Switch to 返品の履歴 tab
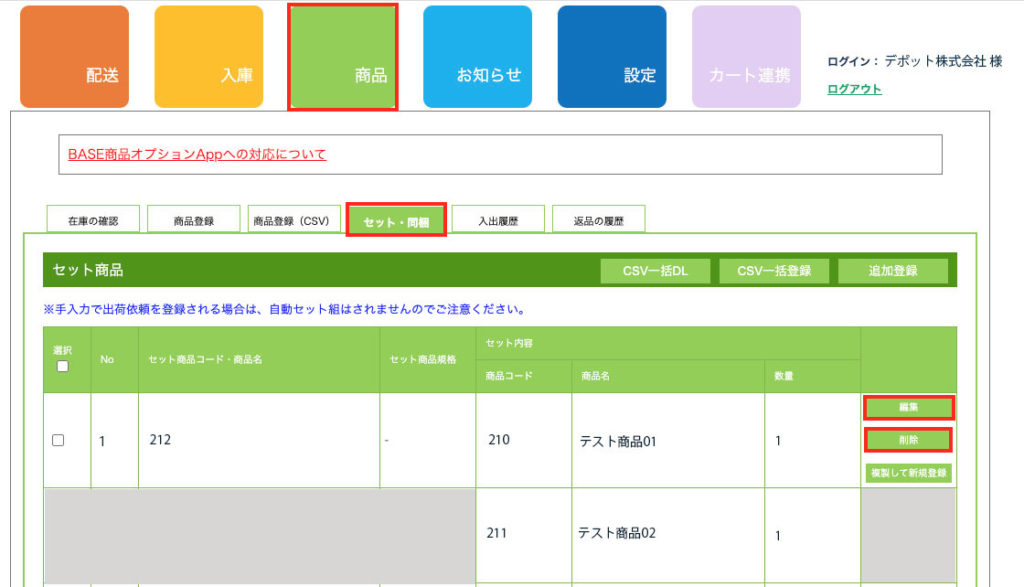 click(598, 221)
